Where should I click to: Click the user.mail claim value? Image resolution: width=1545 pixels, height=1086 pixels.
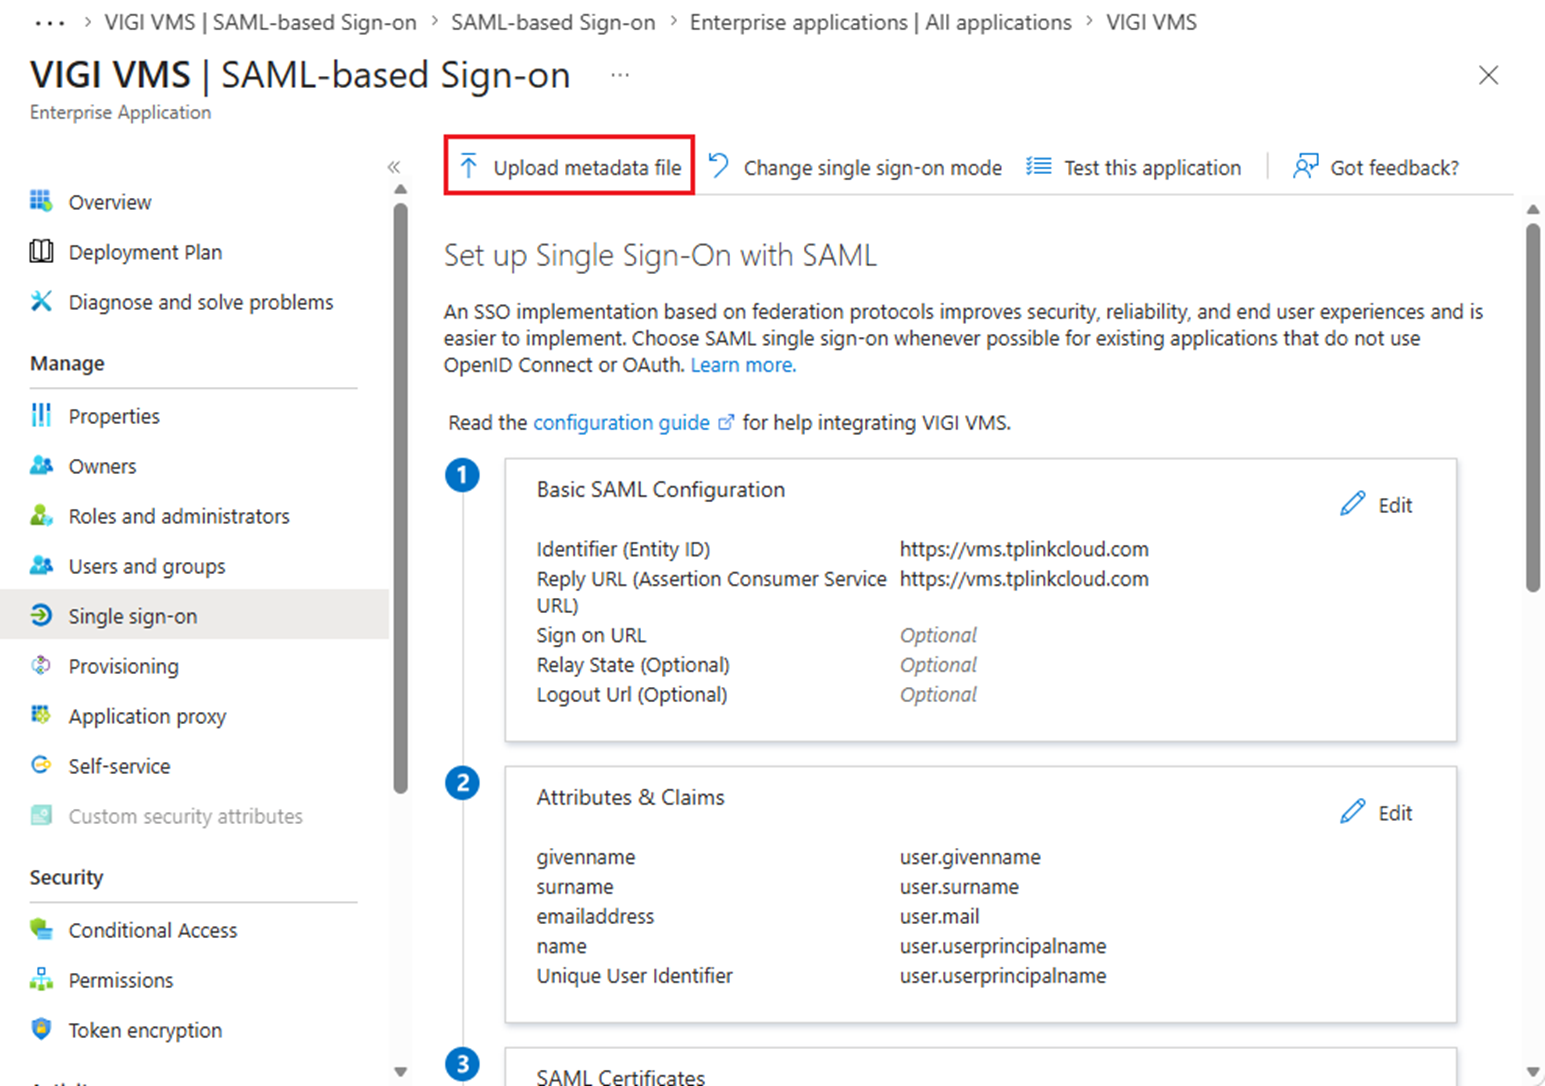coord(939,916)
